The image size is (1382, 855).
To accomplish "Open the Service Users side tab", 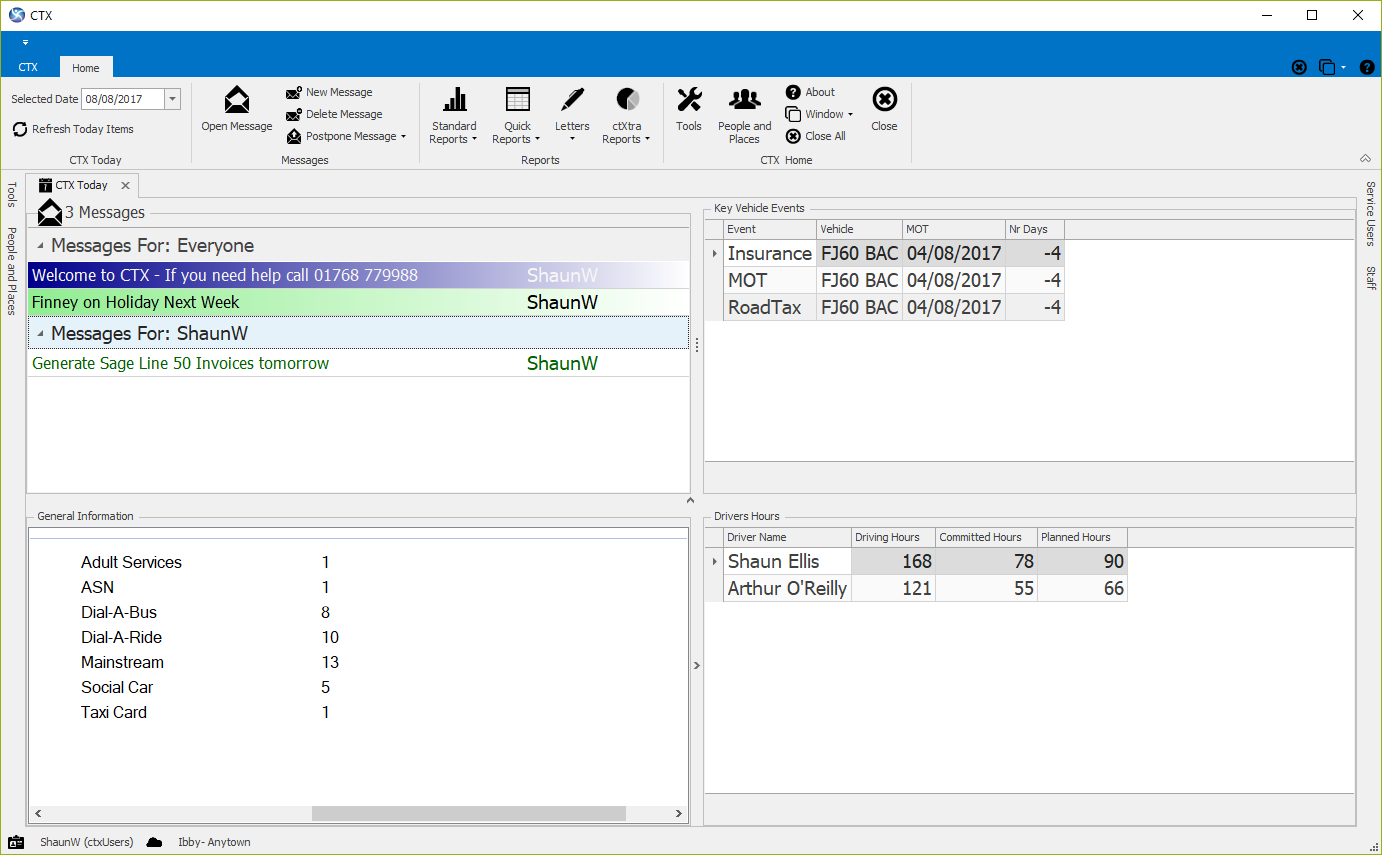I will [x=1370, y=213].
